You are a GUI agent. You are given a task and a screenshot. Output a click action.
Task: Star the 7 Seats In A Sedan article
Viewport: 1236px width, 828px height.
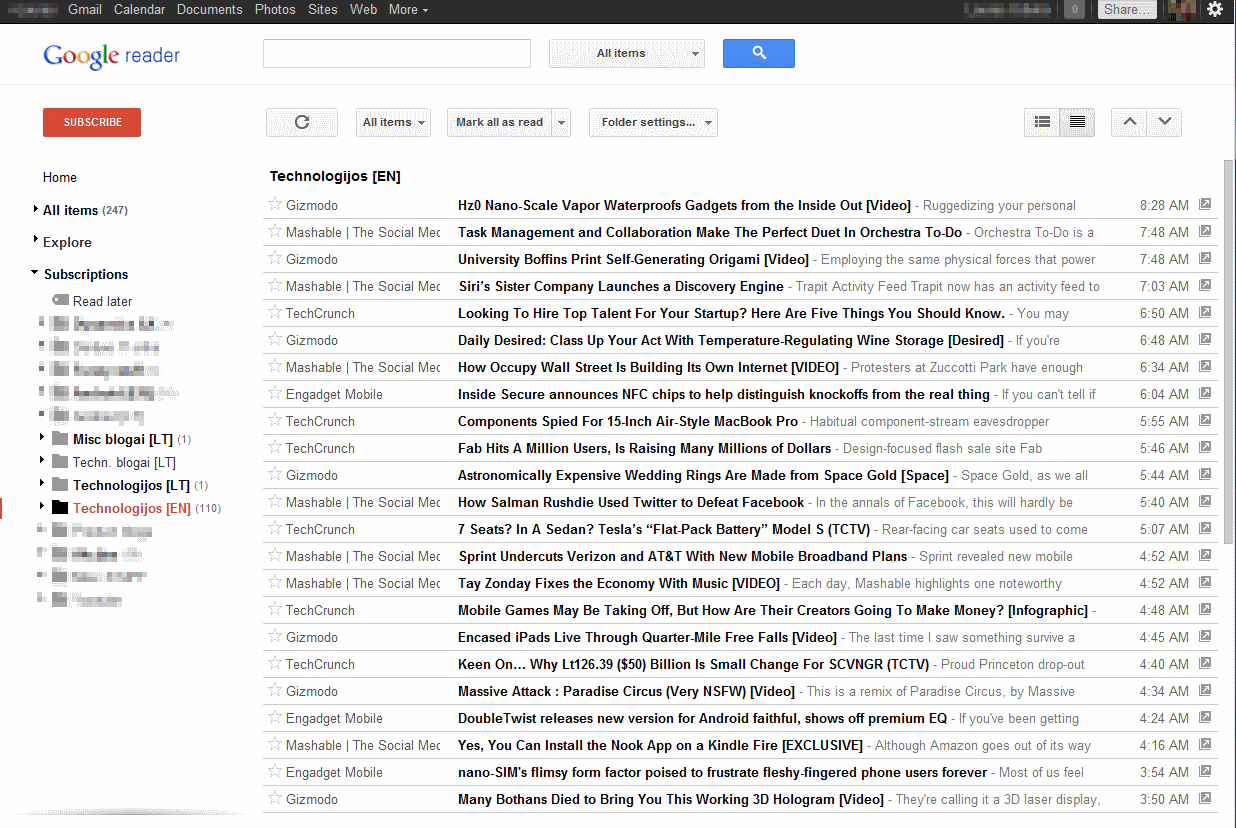tap(275, 528)
